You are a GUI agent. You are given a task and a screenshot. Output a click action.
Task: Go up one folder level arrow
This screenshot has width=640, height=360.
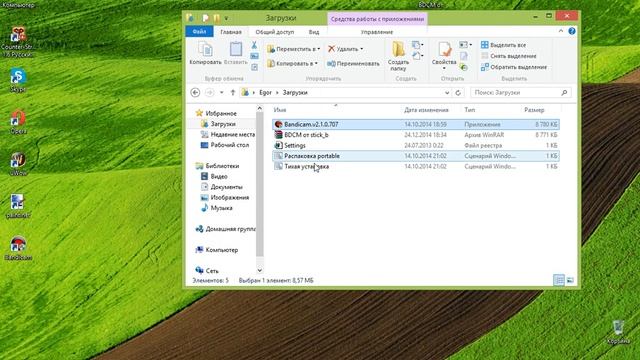[x=233, y=93]
